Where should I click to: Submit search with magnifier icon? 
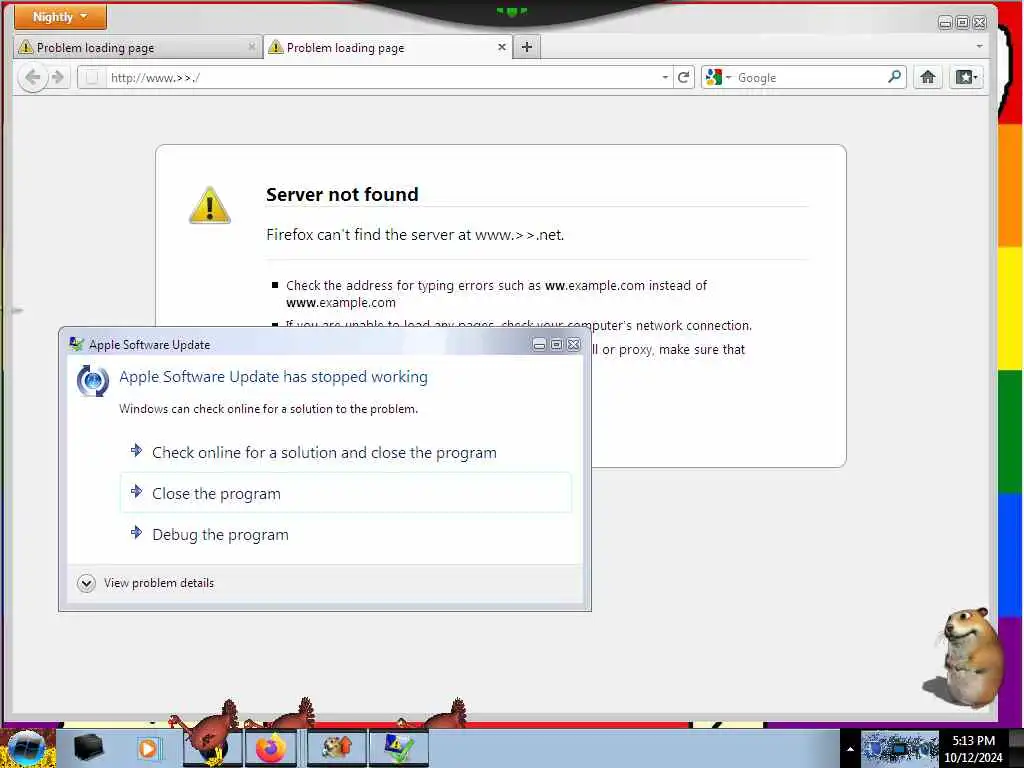894,77
